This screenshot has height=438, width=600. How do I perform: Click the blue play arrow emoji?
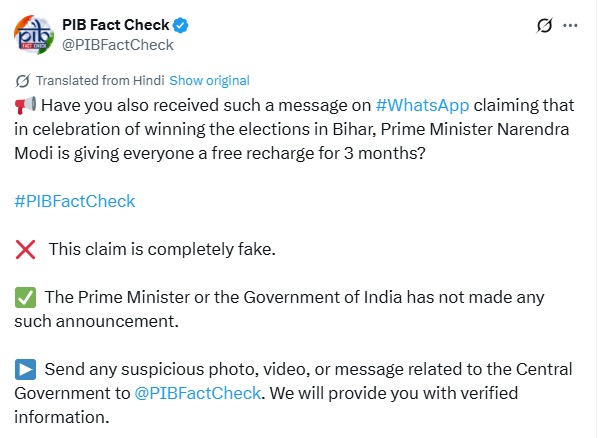[24, 369]
